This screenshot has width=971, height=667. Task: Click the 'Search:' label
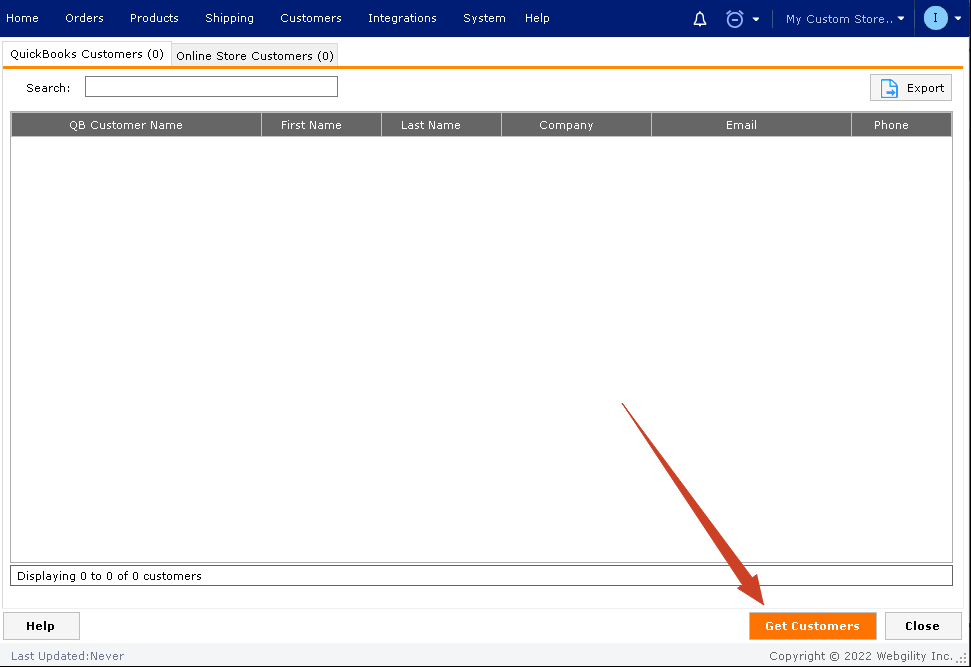48,88
